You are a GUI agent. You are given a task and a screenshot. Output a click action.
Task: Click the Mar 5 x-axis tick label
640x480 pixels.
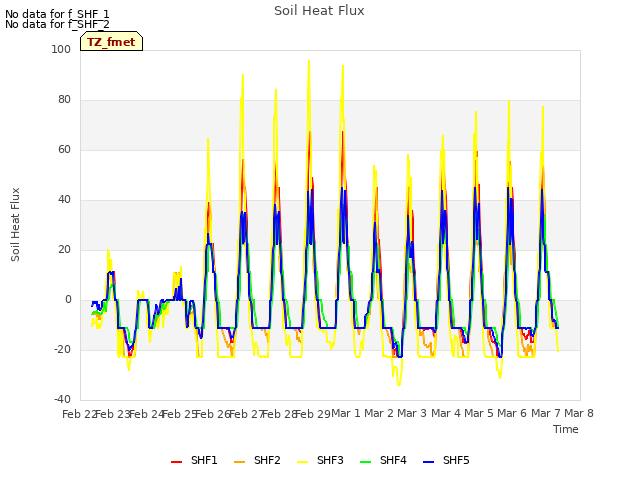[479, 413]
